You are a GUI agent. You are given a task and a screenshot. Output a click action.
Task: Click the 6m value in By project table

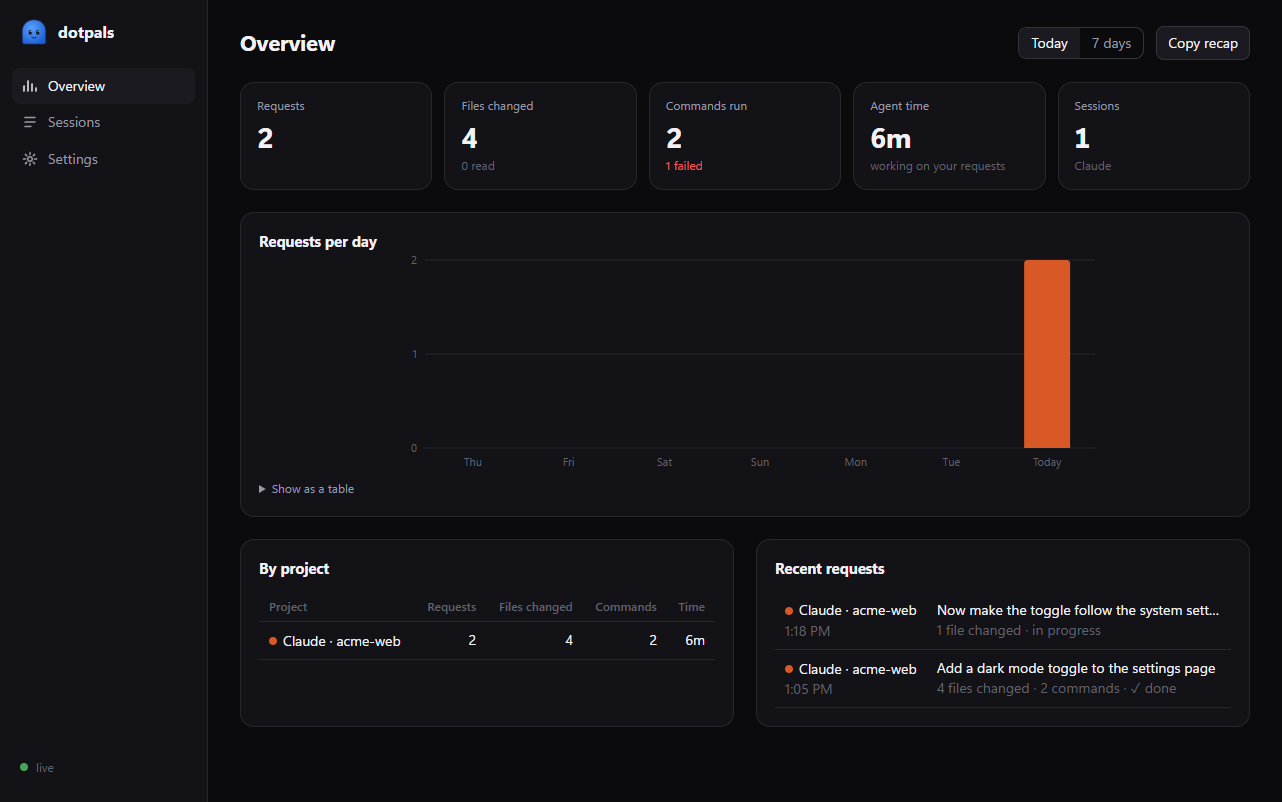click(x=695, y=641)
